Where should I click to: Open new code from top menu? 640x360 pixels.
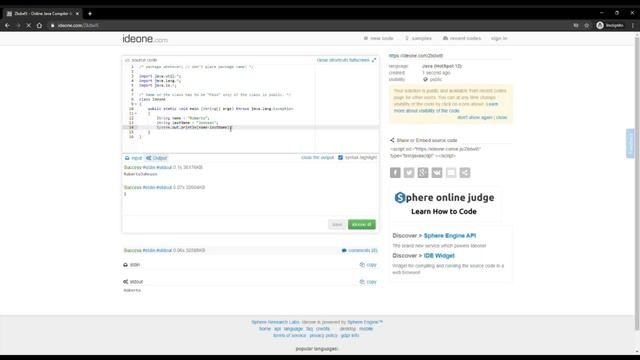(379, 38)
